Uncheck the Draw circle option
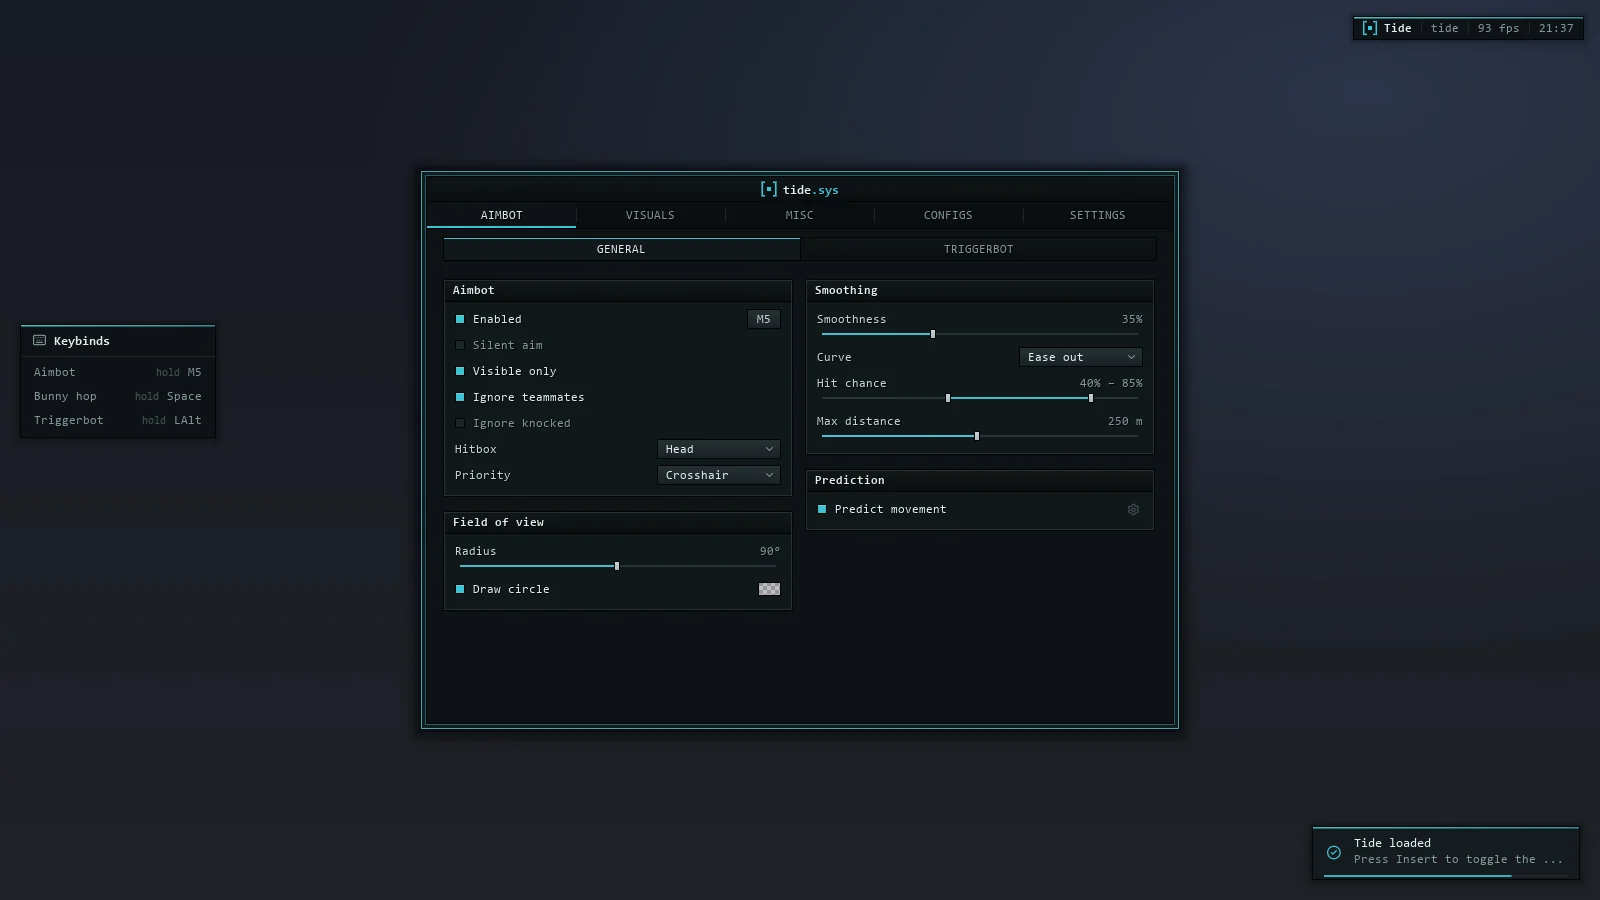The height and width of the screenshot is (900, 1600). pyautogui.click(x=460, y=589)
